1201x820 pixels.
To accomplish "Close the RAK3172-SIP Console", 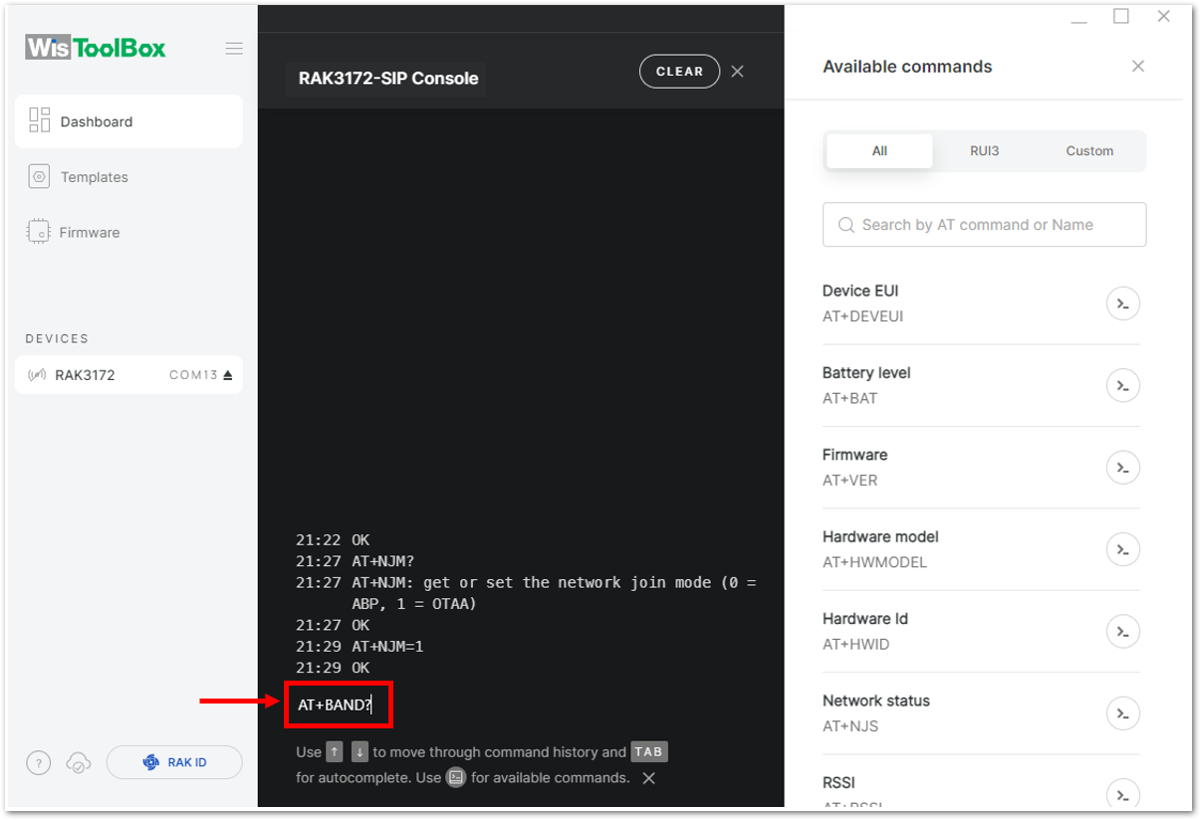I will pyautogui.click(x=737, y=71).
